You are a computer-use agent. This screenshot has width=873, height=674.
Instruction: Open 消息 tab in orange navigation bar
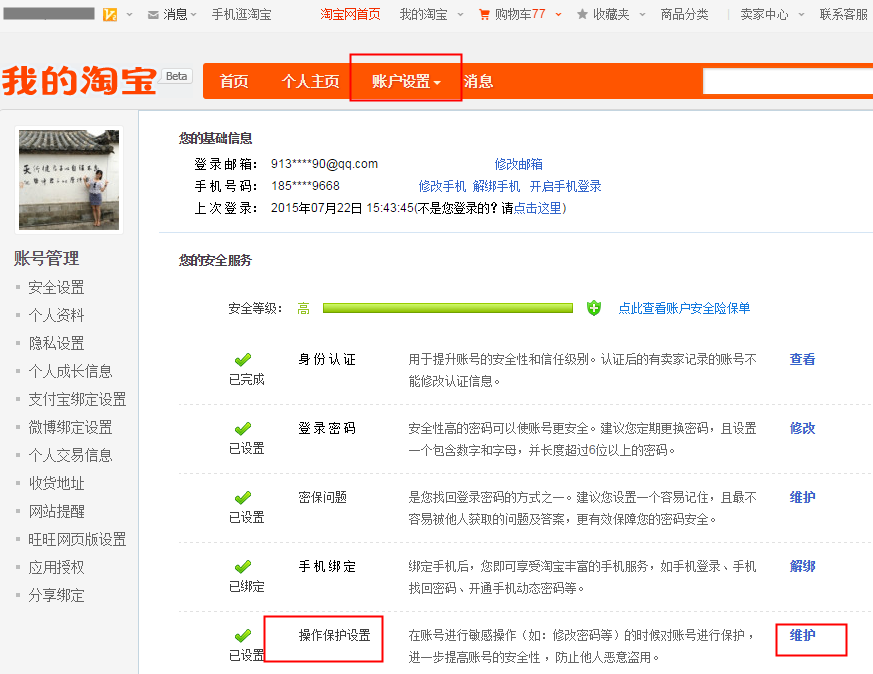[x=478, y=81]
